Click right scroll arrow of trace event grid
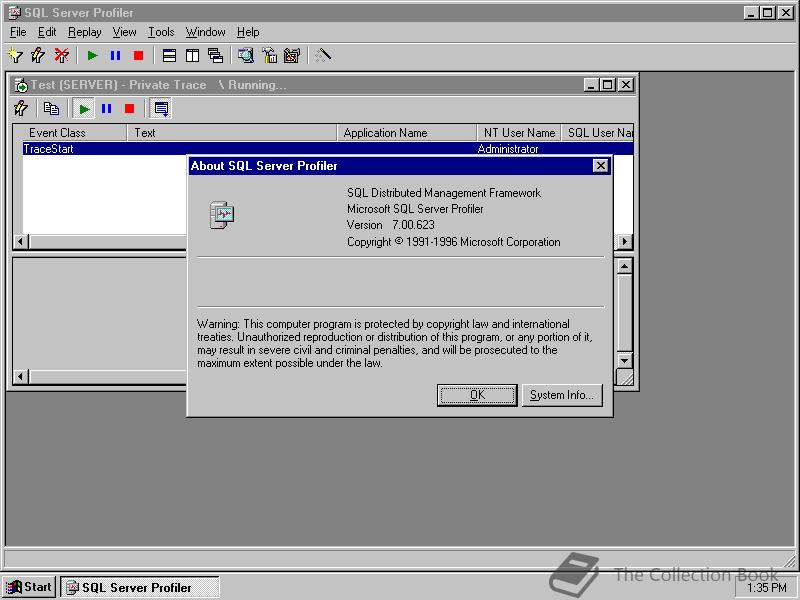800x600 pixels. (624, 241)
